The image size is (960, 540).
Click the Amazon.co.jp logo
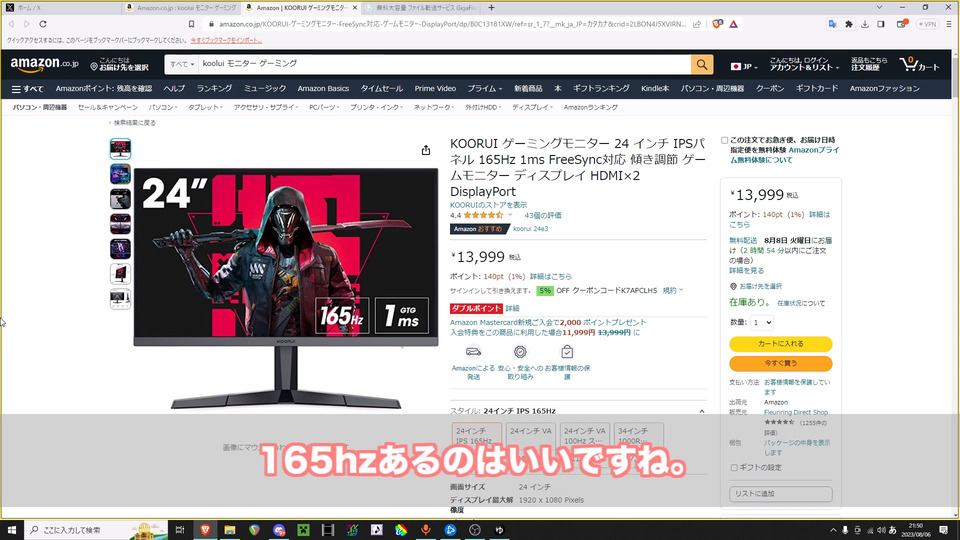point(44,64)
